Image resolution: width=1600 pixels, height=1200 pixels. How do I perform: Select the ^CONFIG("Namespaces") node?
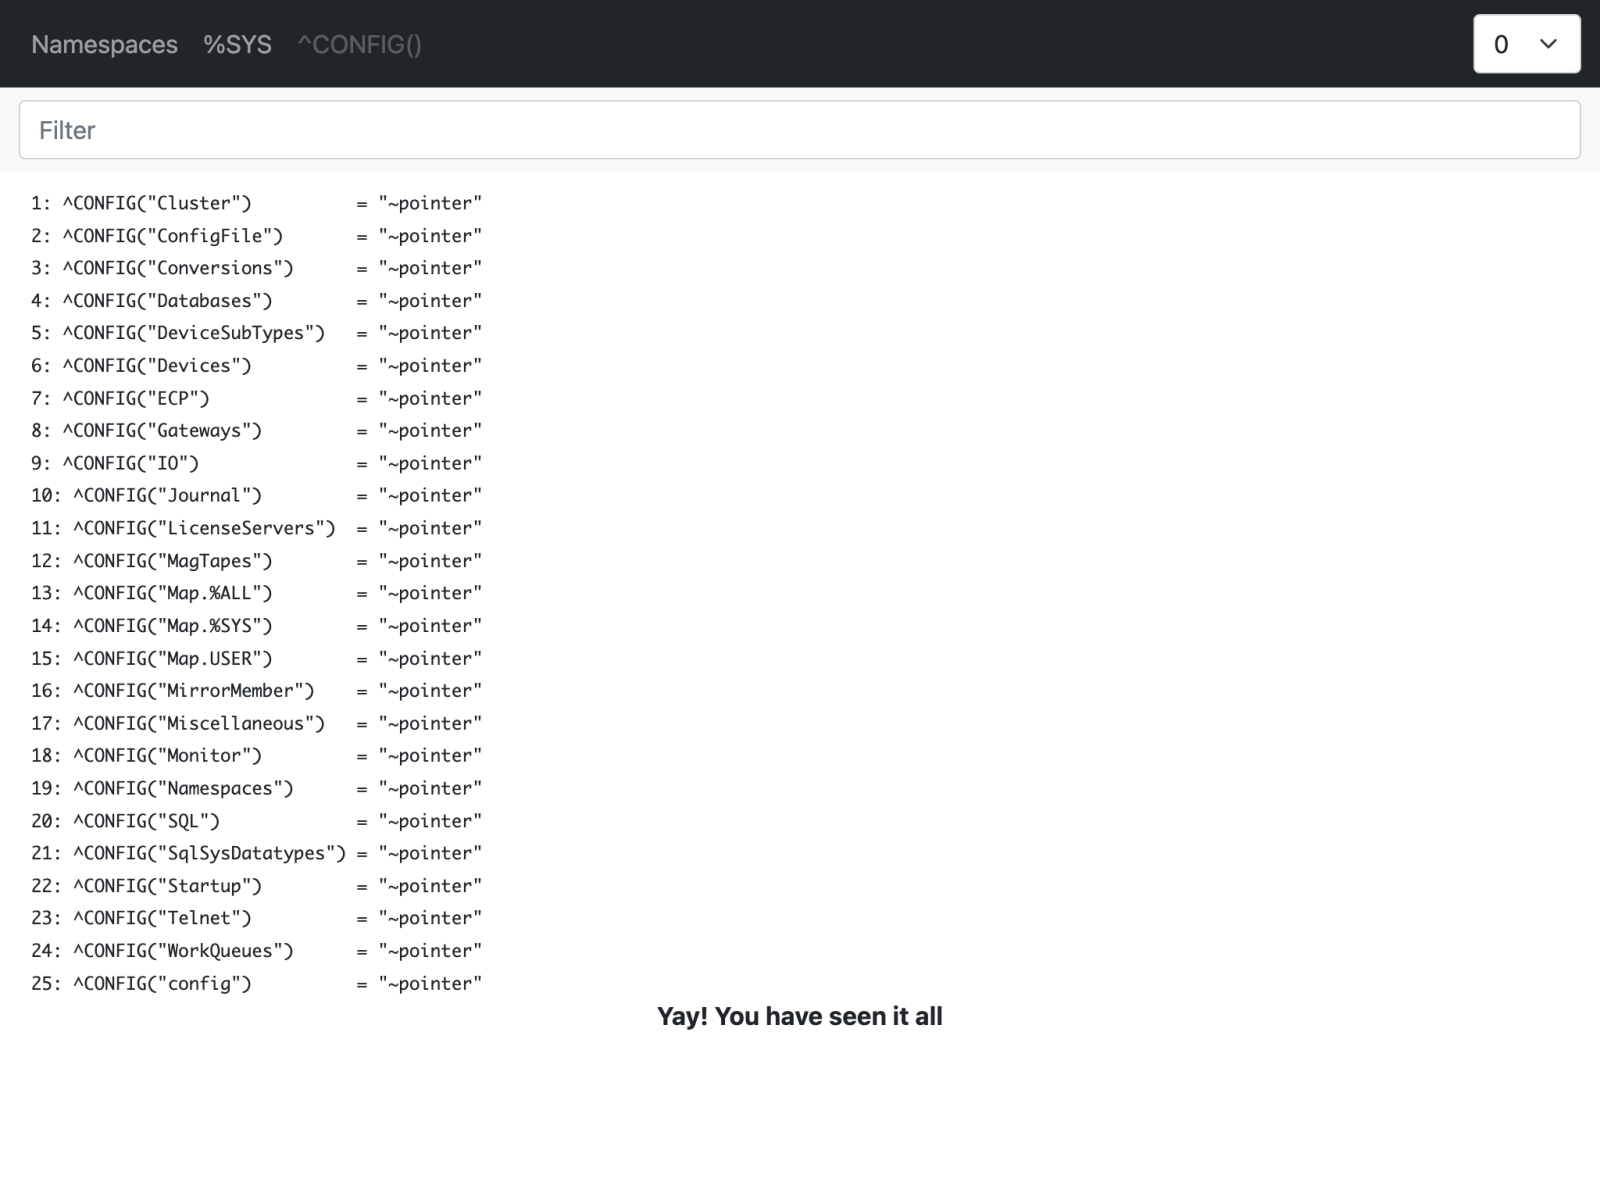click(183, 788)
